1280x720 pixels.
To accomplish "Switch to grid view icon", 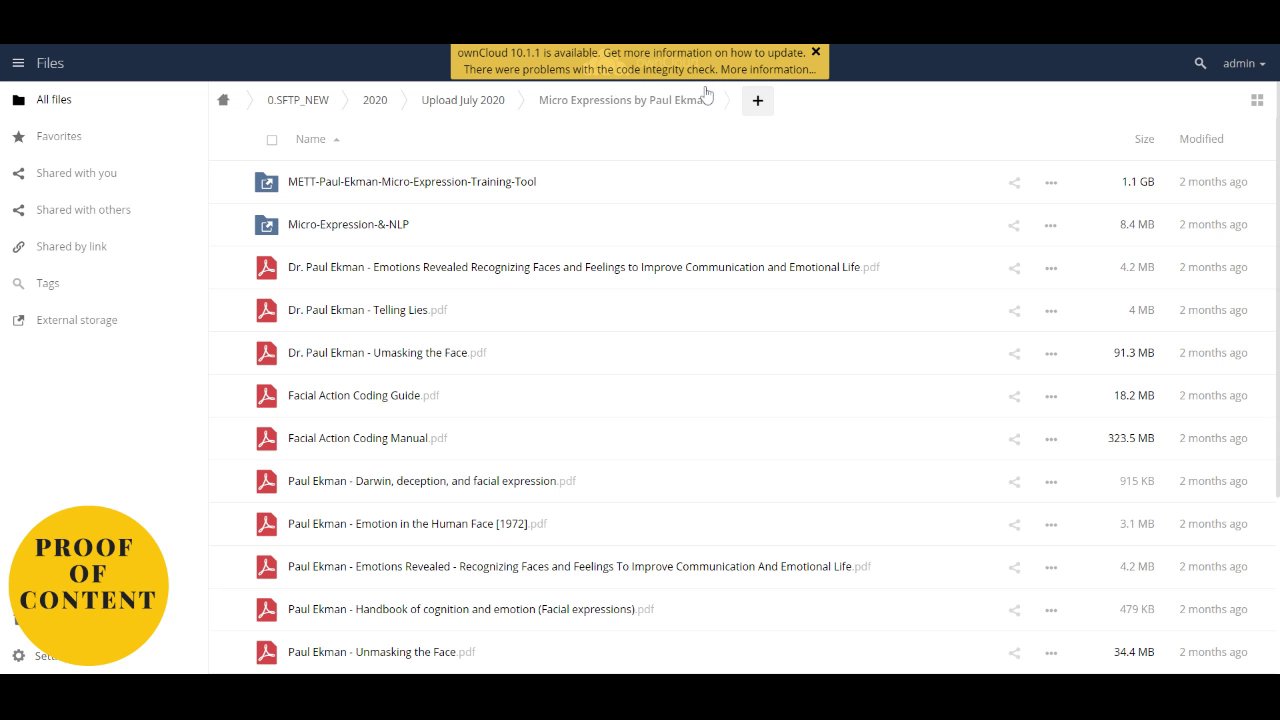I will pyautogui.click(x=1257, y=100).
